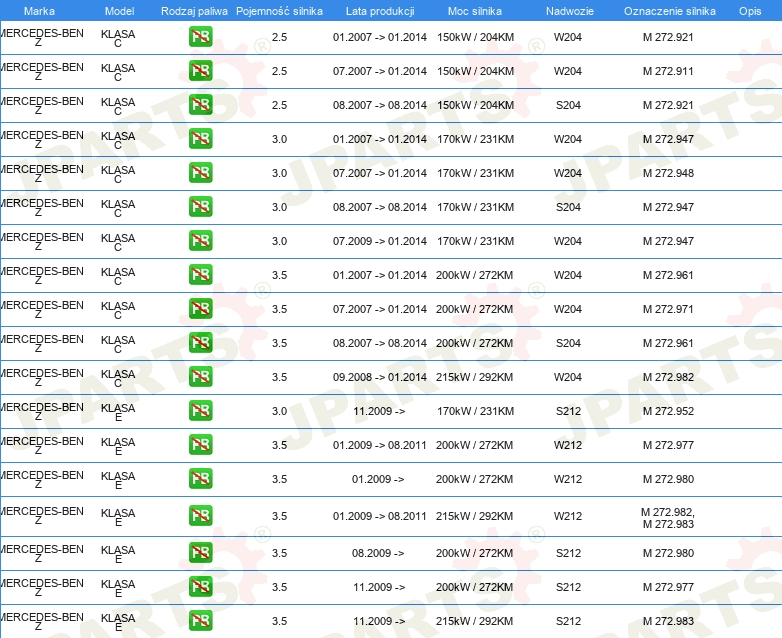
Task: Click the Marka column header
Action: click(x=39, y=11)
